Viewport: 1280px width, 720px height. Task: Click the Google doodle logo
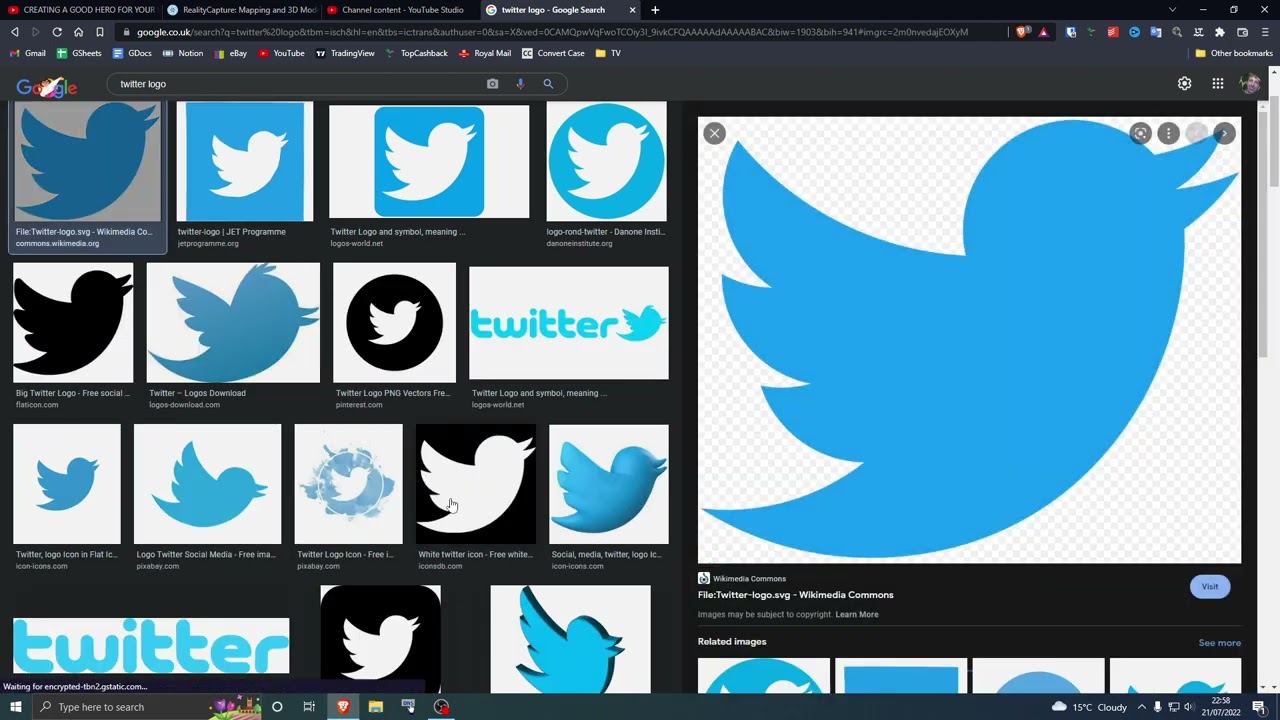46,87
